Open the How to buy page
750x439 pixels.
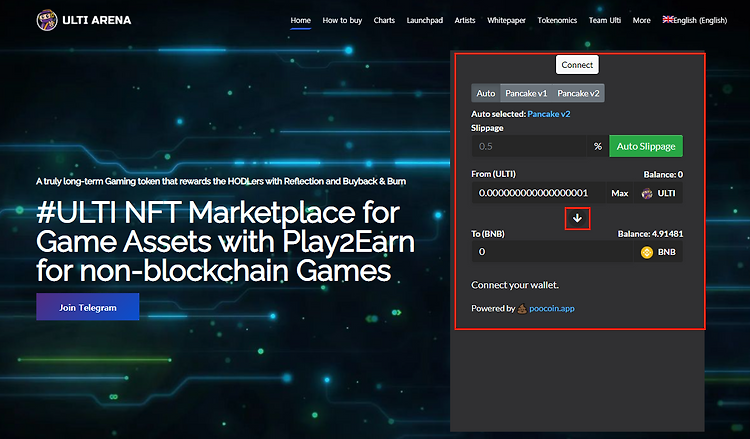(342, 20)
